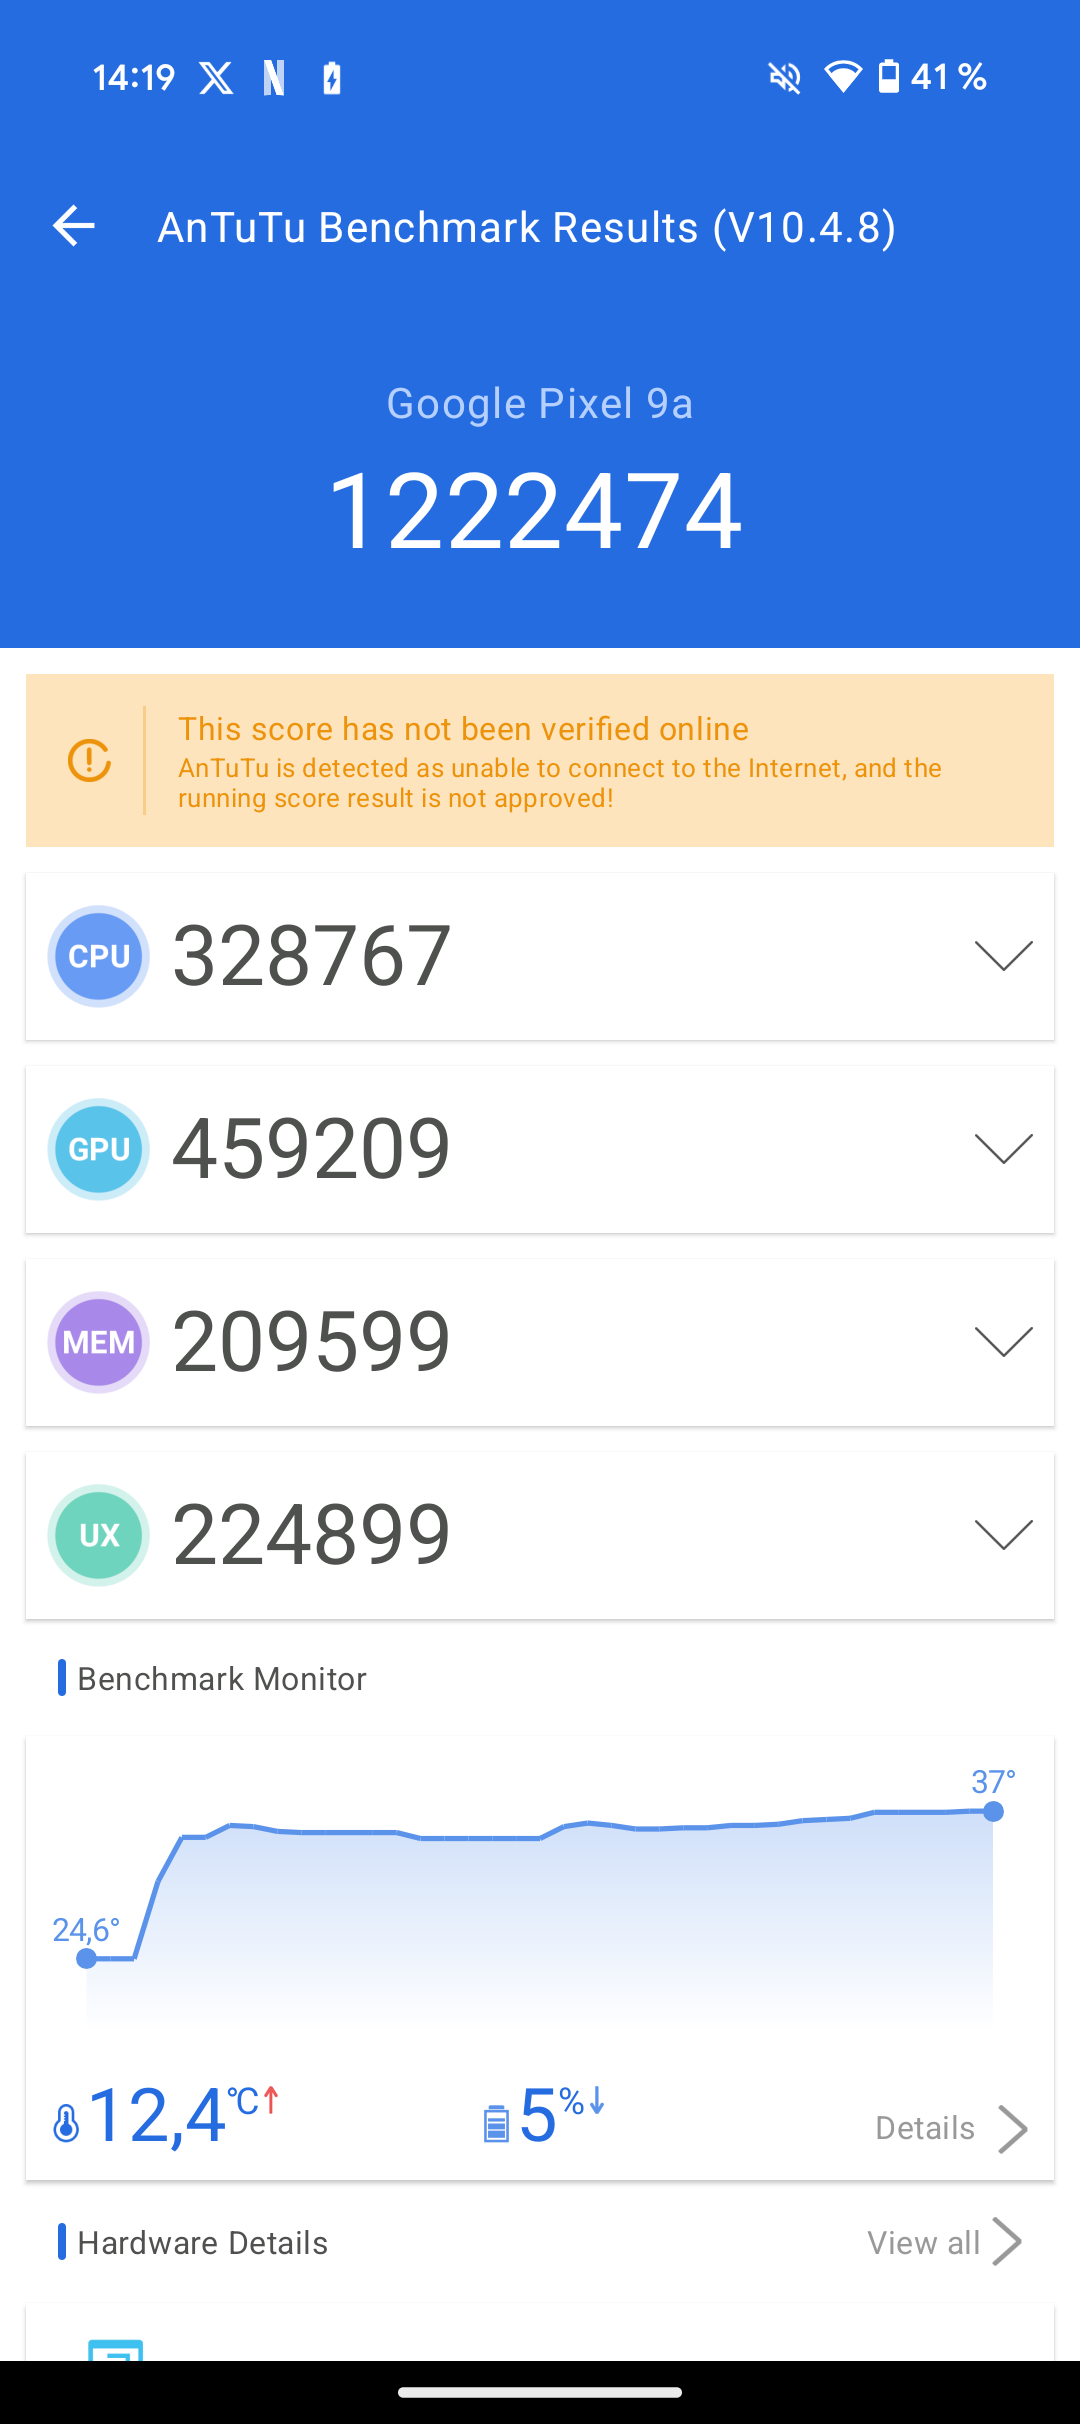The width and height of the screenshot is (1080, 2424).
Task: Tap the score not verified online banner
Action: point(560,761)
